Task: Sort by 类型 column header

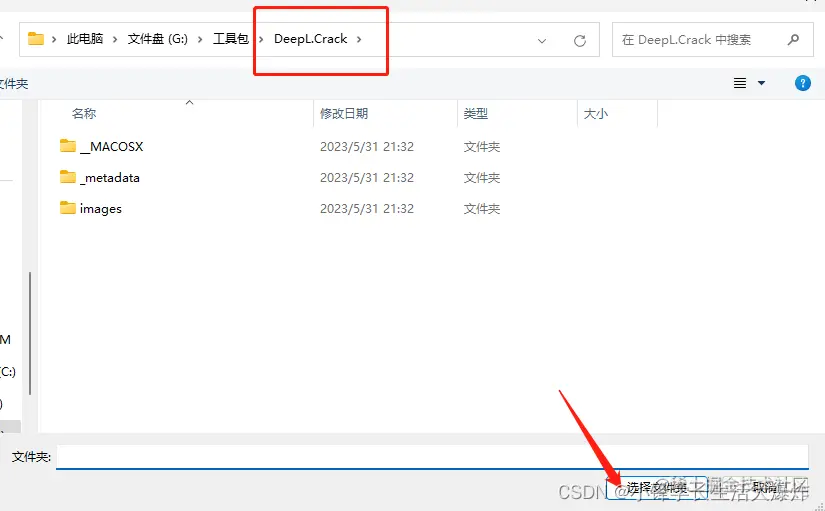Action: click(x=476, y=114)
